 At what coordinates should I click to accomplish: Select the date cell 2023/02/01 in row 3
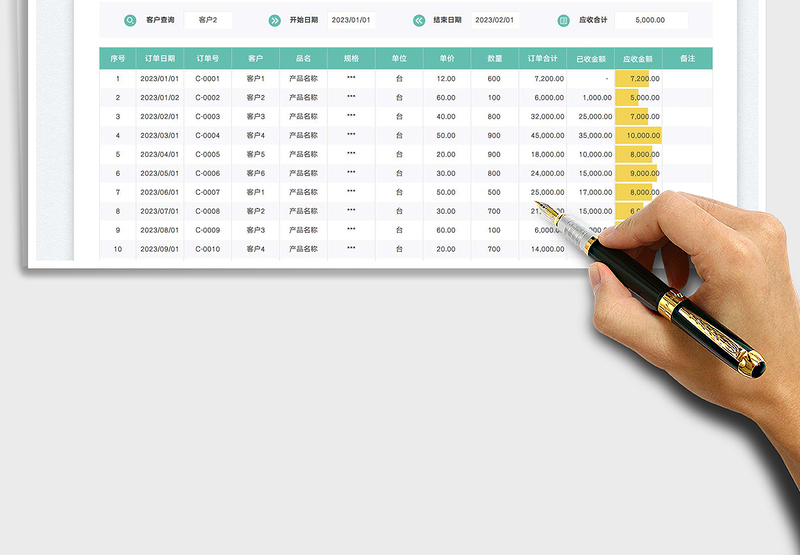pyautogui.click(x=160, y=116)
